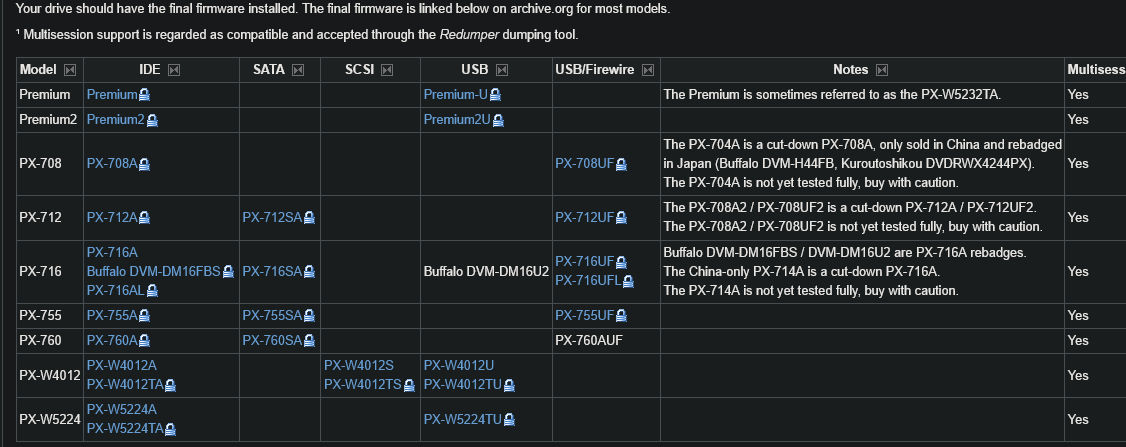This screenshot has height=447, width=1126.
Task: Open the Premium2U firmware link
Action: tap(457, 119)
